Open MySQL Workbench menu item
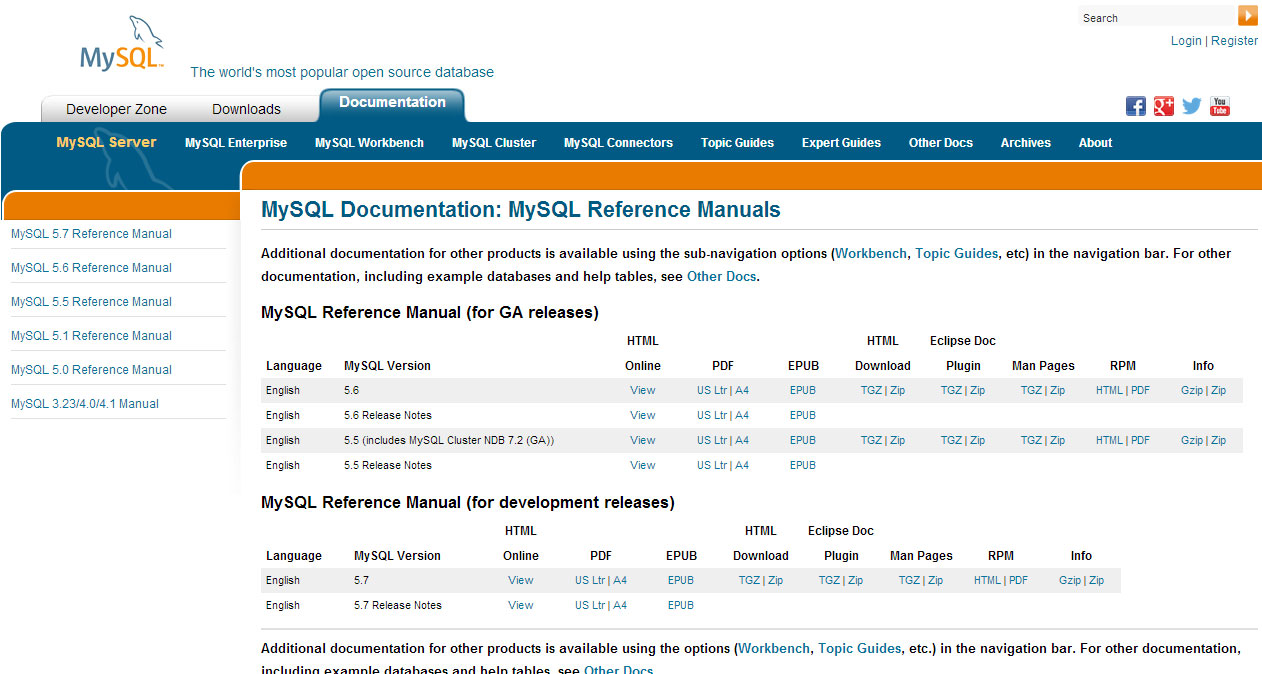The width and height of the screenshot is (1262, 674). 369,143
